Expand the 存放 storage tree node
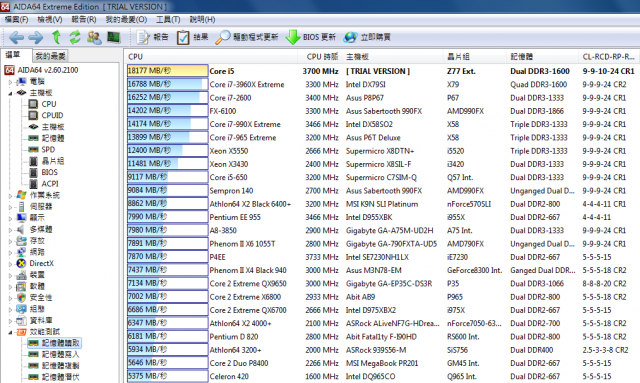This screenshot has width=640, height=383. click(10, 241)
